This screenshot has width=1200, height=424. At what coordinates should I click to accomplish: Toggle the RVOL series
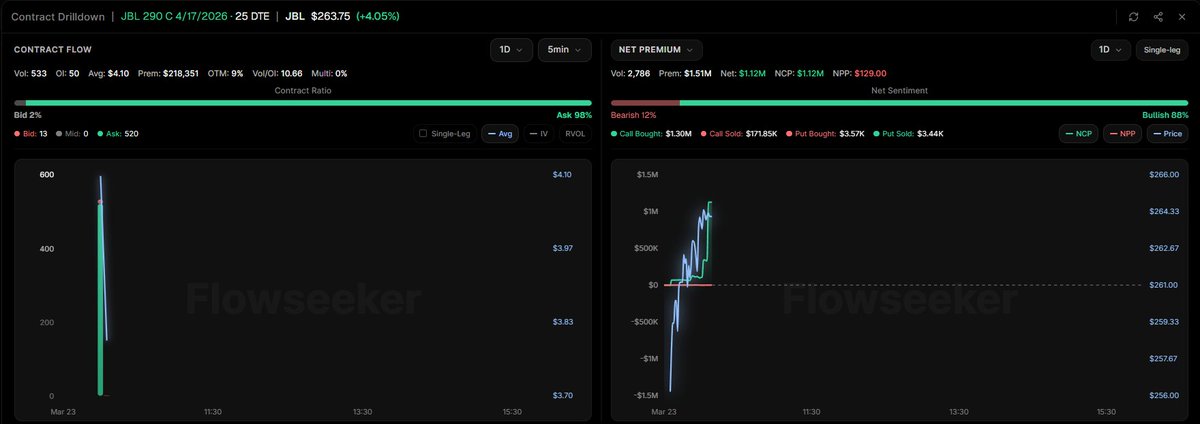pos(574,133)
